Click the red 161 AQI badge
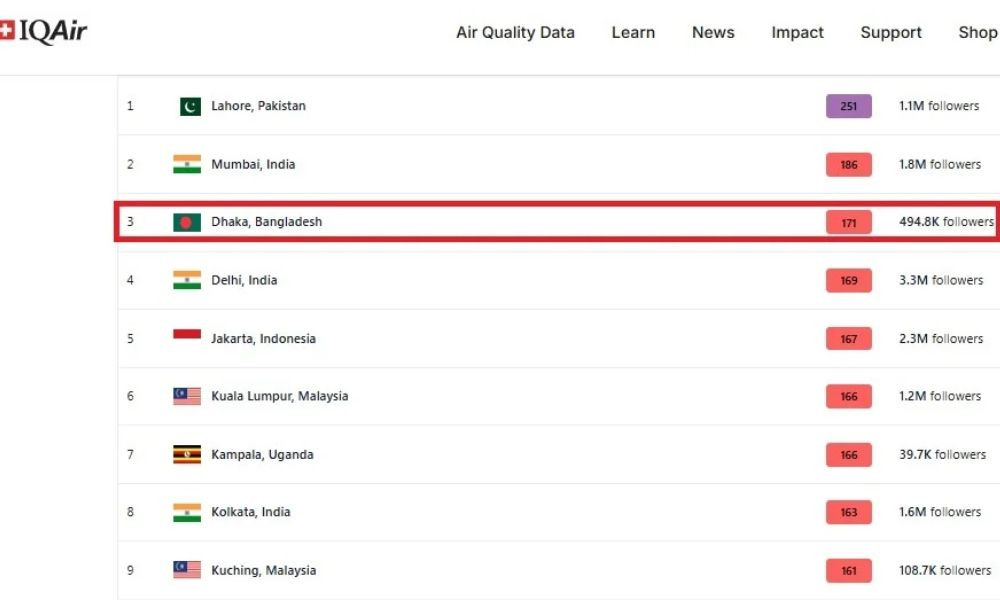This screenshot has width=1000, height=600. click(848, 571)
